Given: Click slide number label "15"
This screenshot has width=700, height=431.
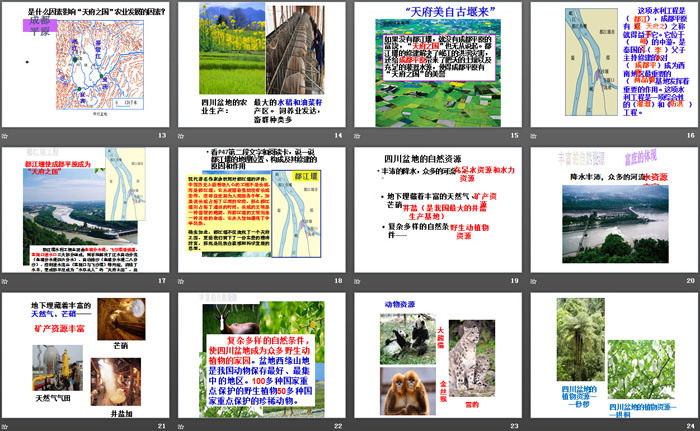Looking at the screenshot, I should tap(515, 135).
